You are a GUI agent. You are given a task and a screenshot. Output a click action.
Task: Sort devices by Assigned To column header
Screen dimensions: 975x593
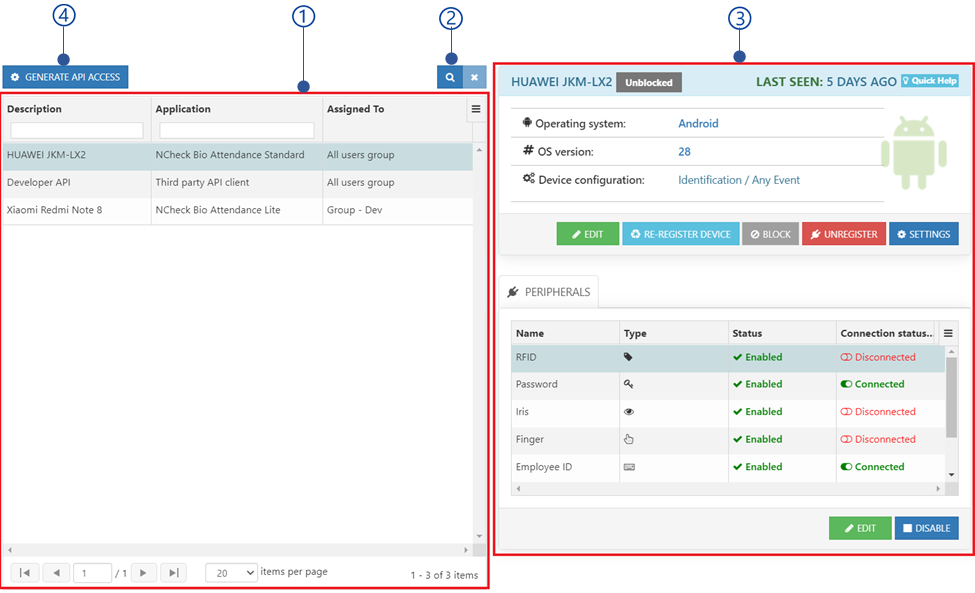point(356,109)
